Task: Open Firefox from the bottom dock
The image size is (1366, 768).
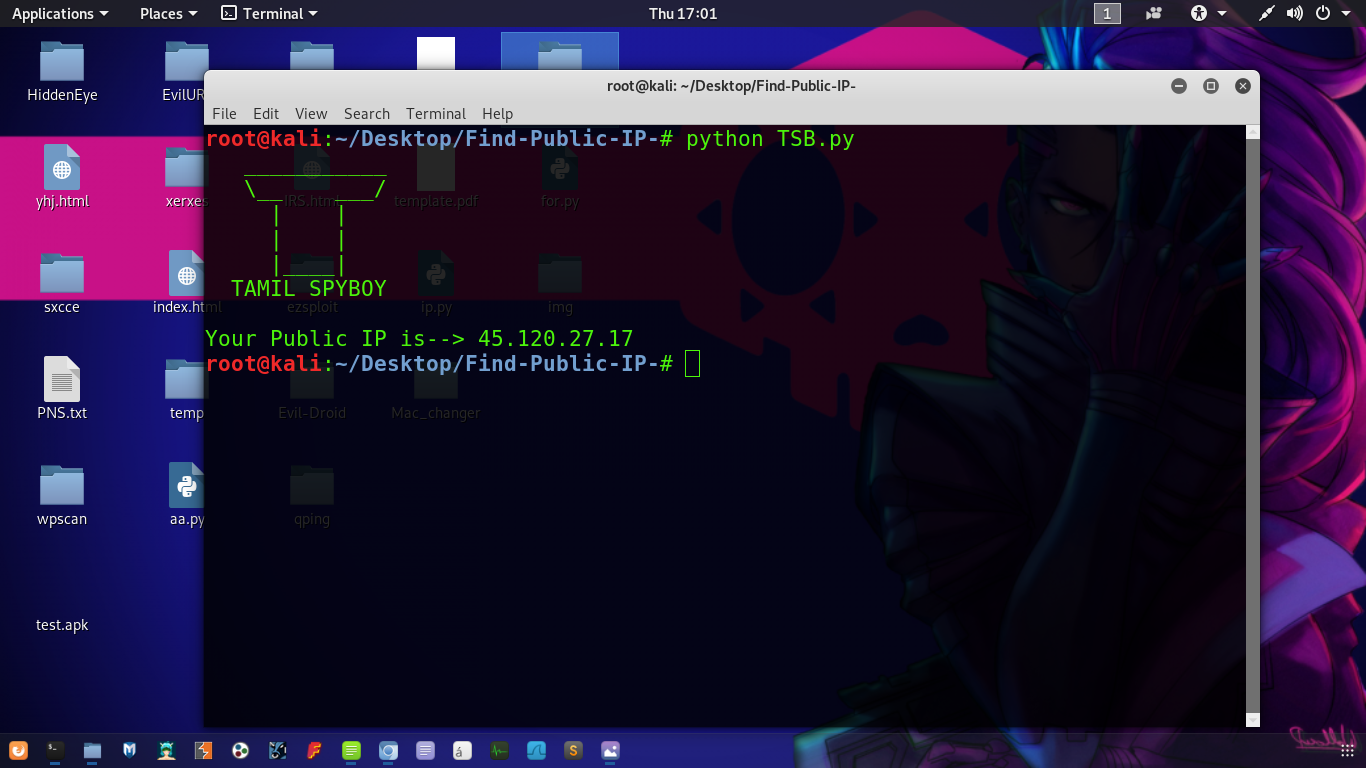Action: tap(18, 750)
